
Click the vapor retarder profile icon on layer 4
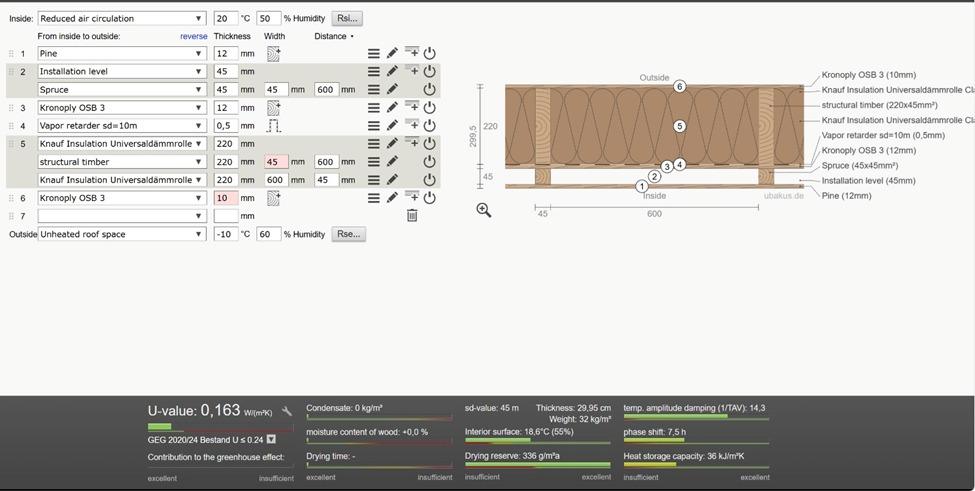tap(274, 126)
